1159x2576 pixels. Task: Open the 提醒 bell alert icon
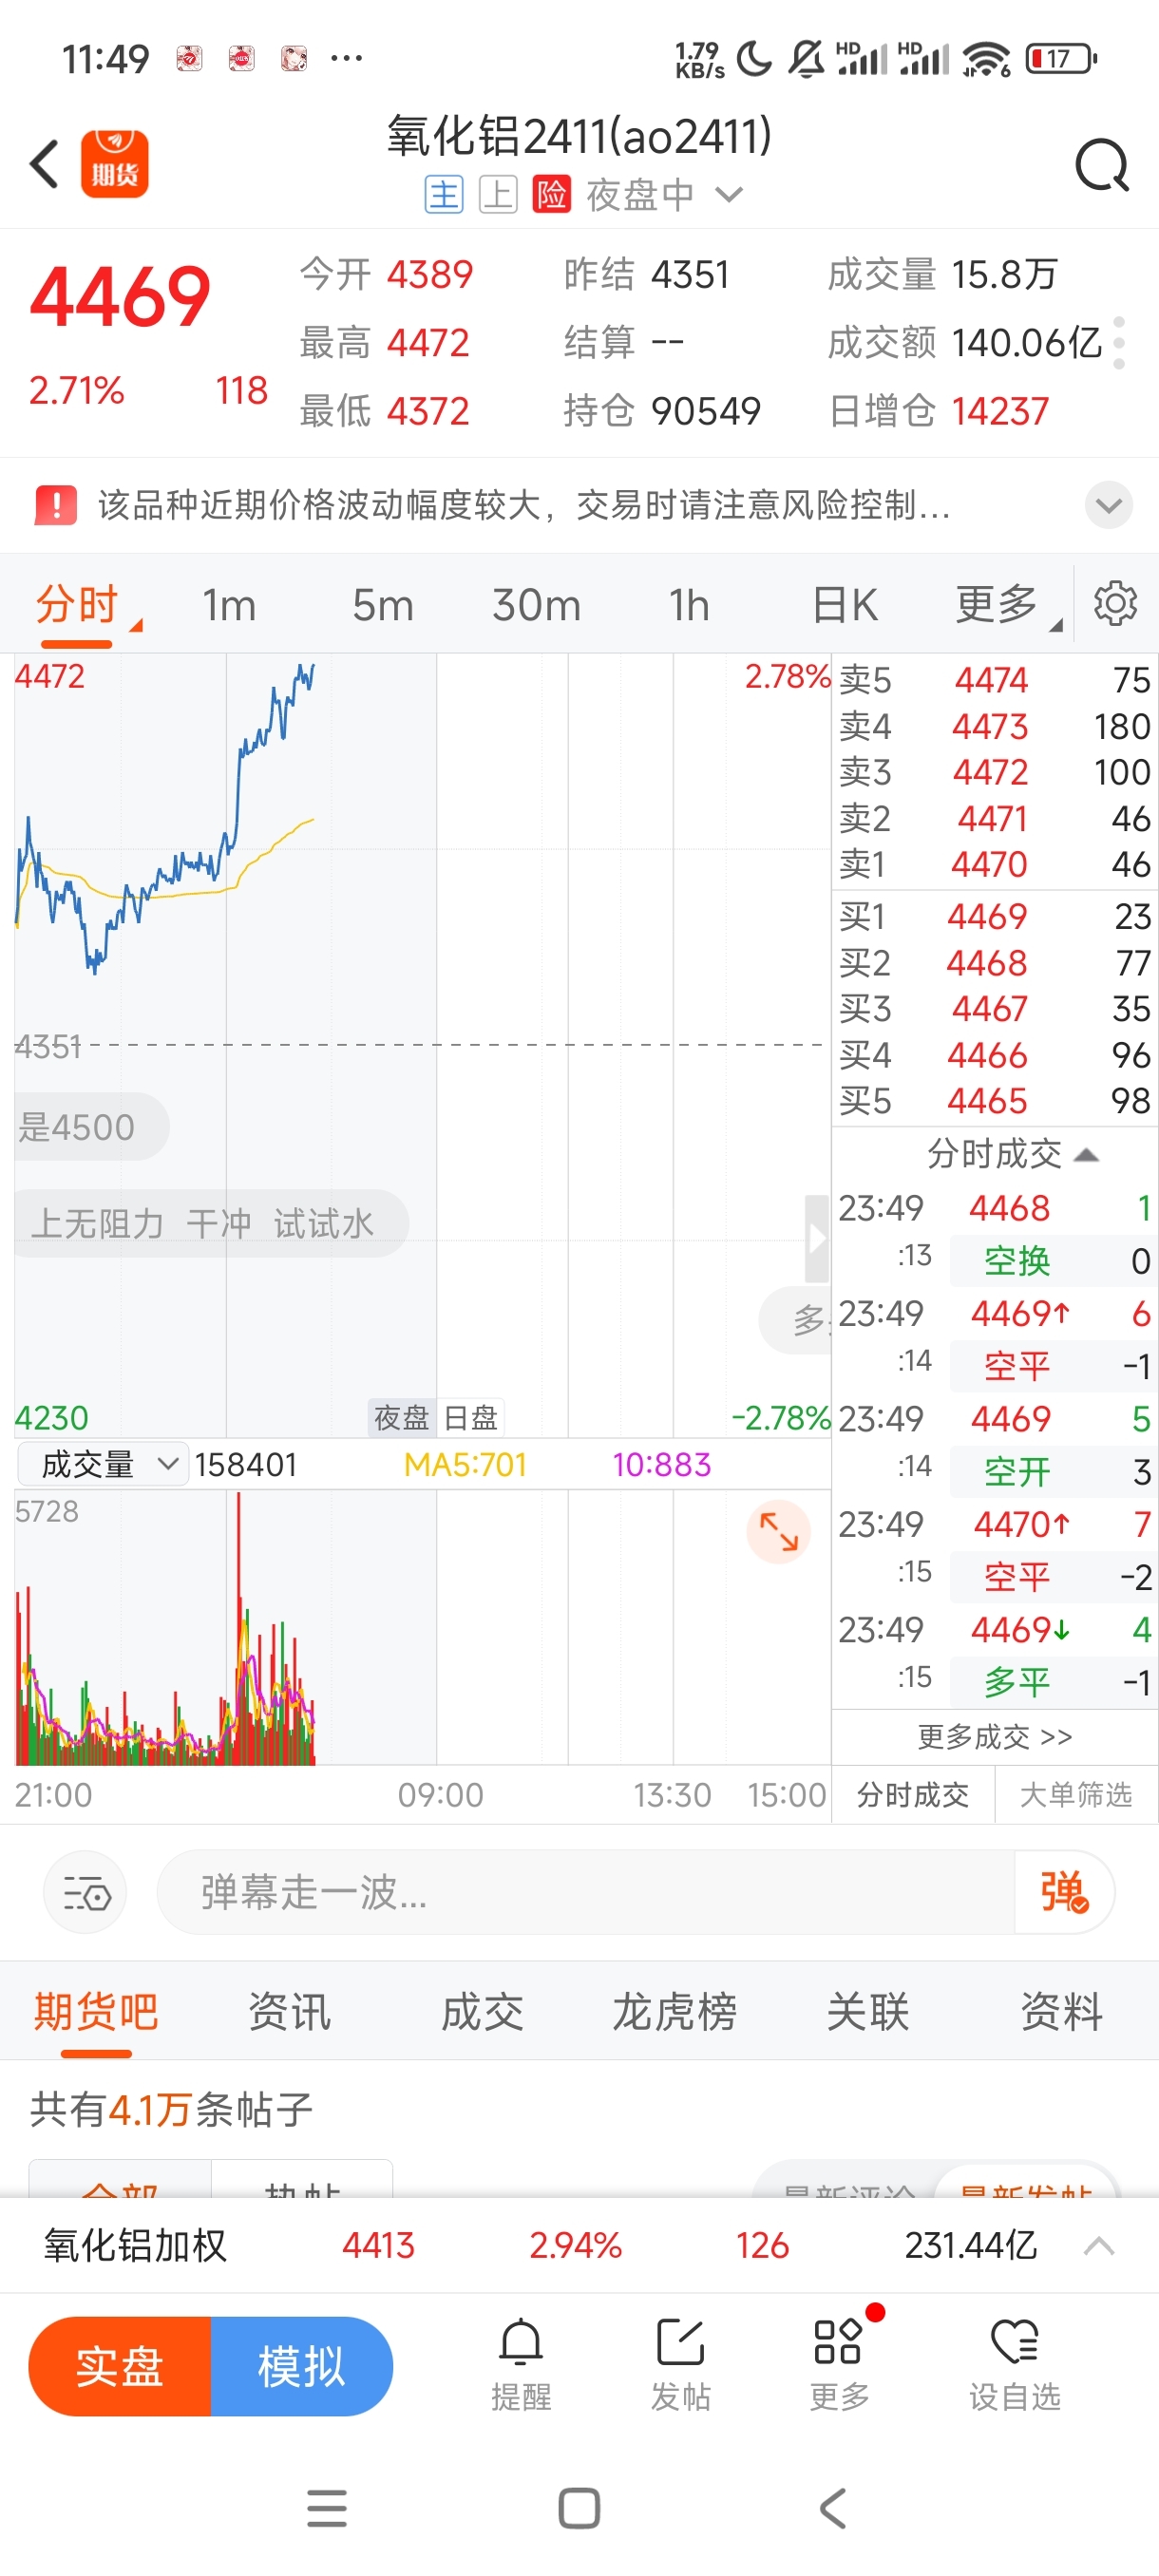pos(521,2366)
